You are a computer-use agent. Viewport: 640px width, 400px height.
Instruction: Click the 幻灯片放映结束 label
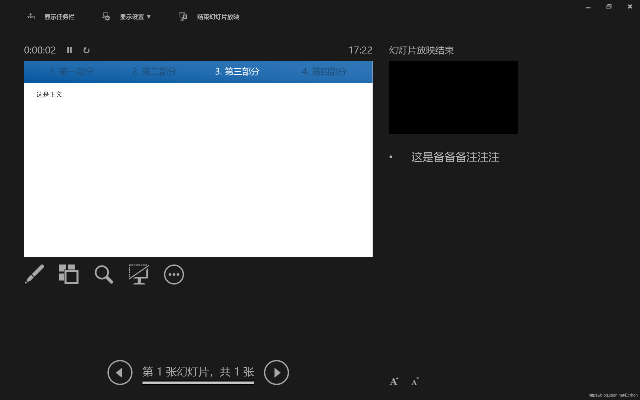421,50
